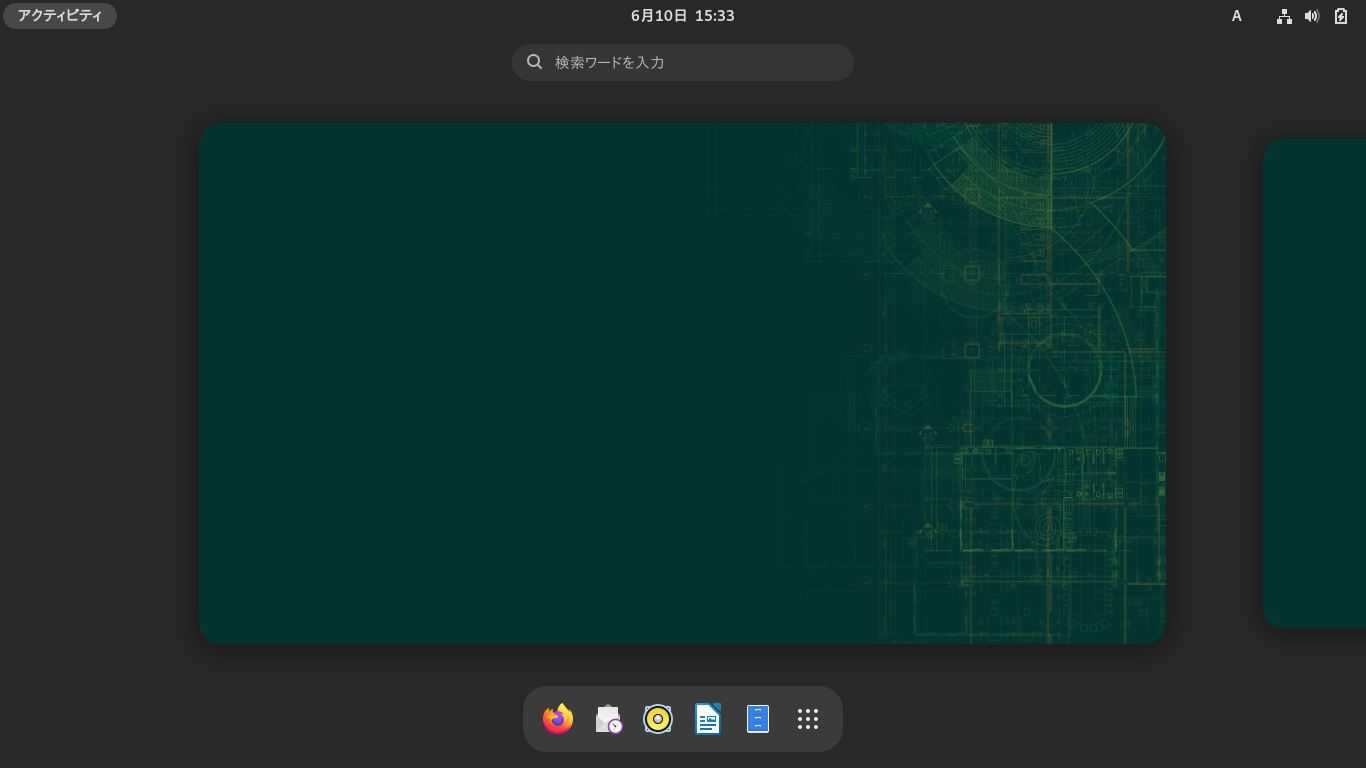Switch to the next workspace on right
1366x768 pixels.
1315,383
